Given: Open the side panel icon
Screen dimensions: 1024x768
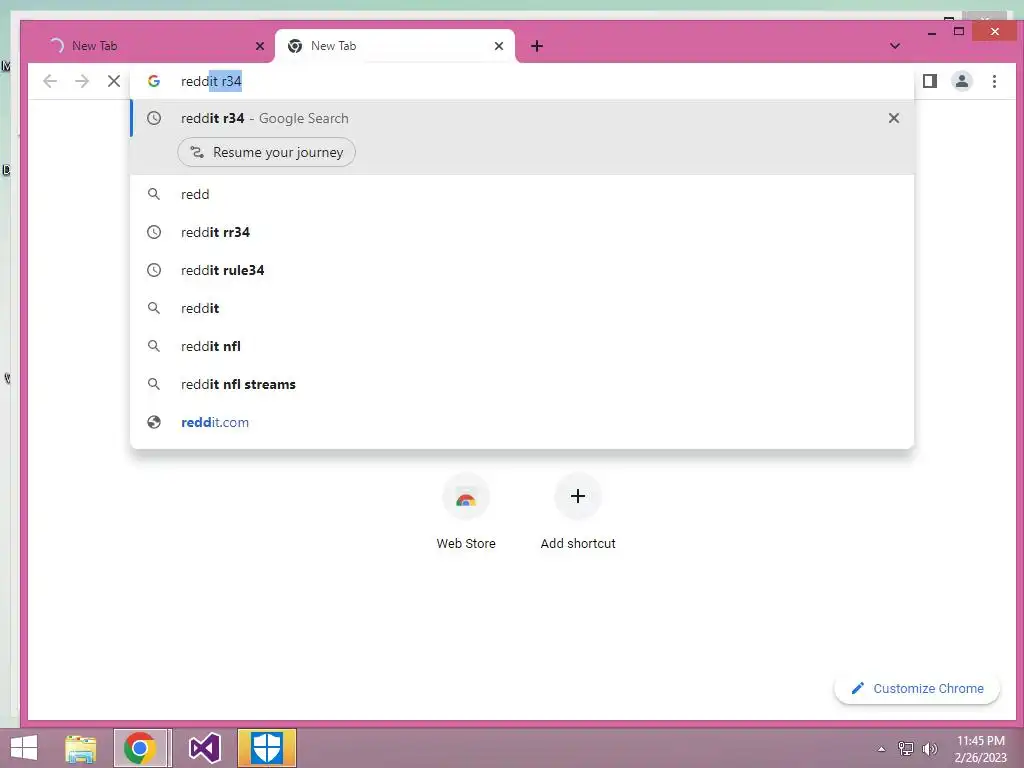Looking at the screenshot, I should [x=929, y=81].
